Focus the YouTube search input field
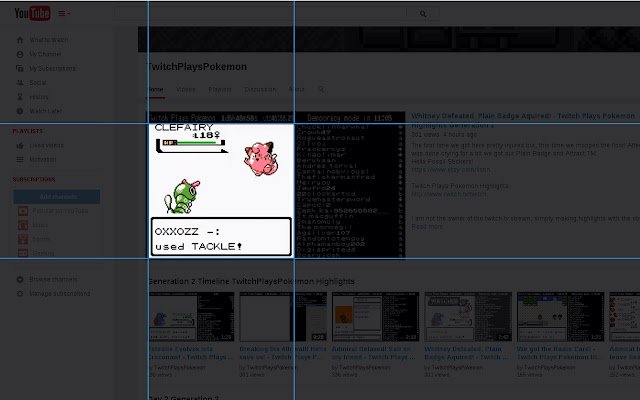 [261, 13]
